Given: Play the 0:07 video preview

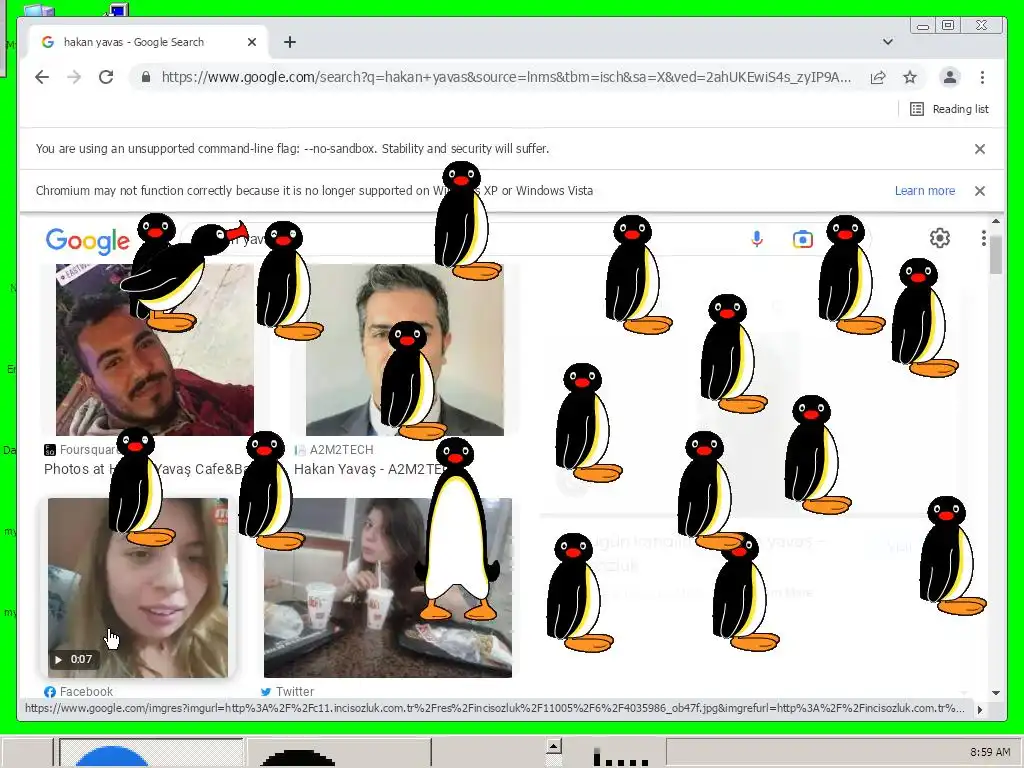Looking at the screenshot, I should click(73, 659).
